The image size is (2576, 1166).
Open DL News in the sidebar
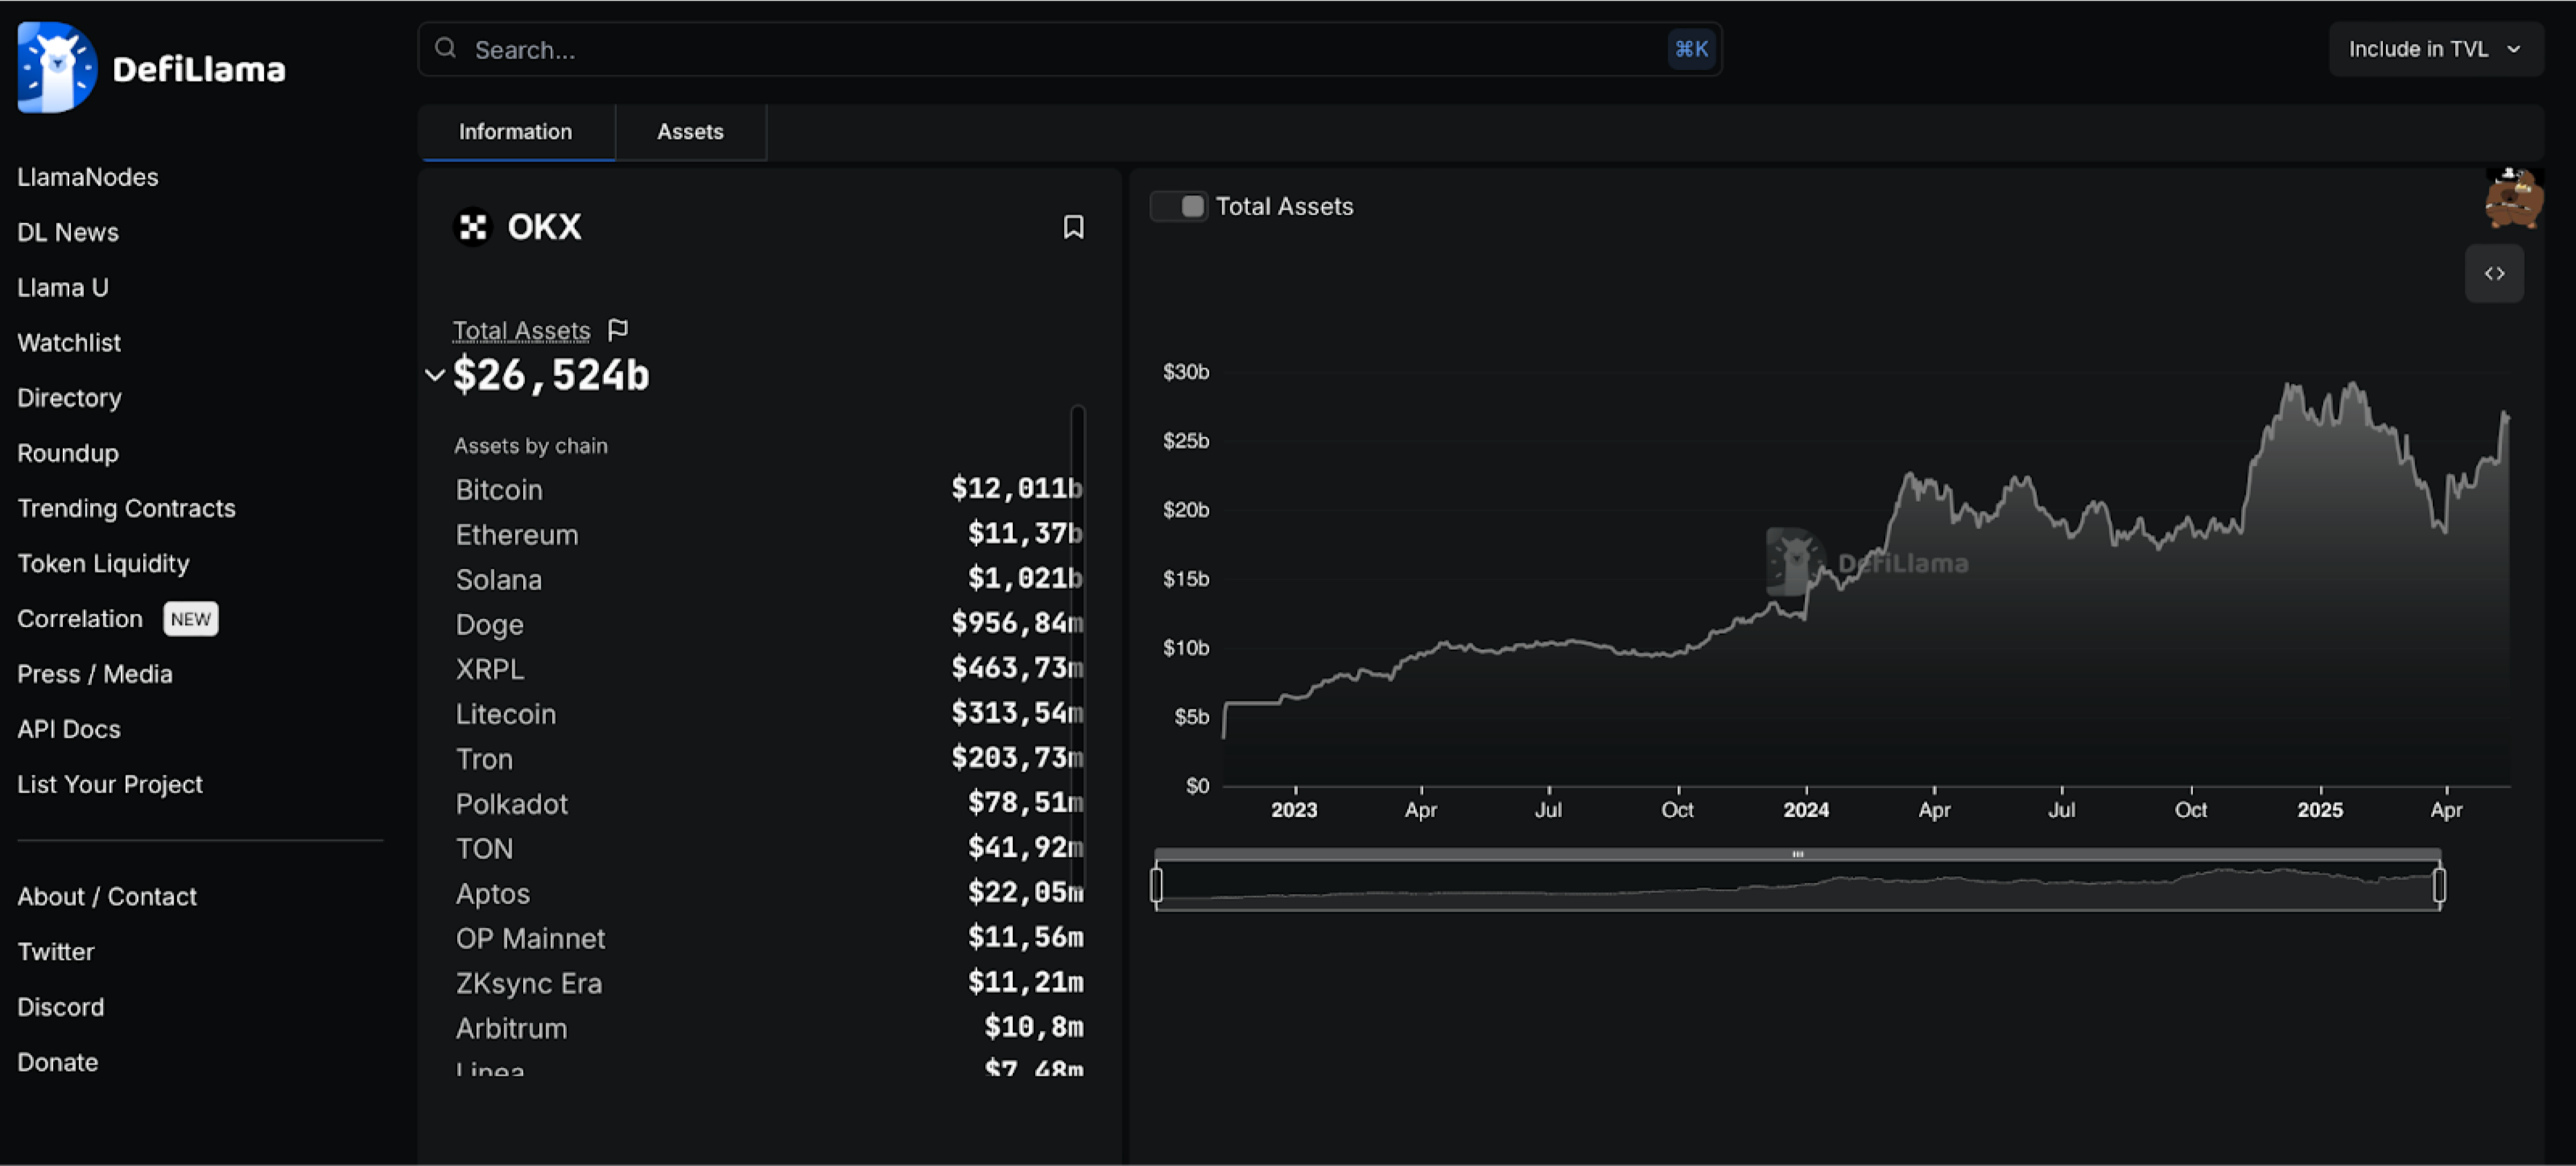point(68,232)
